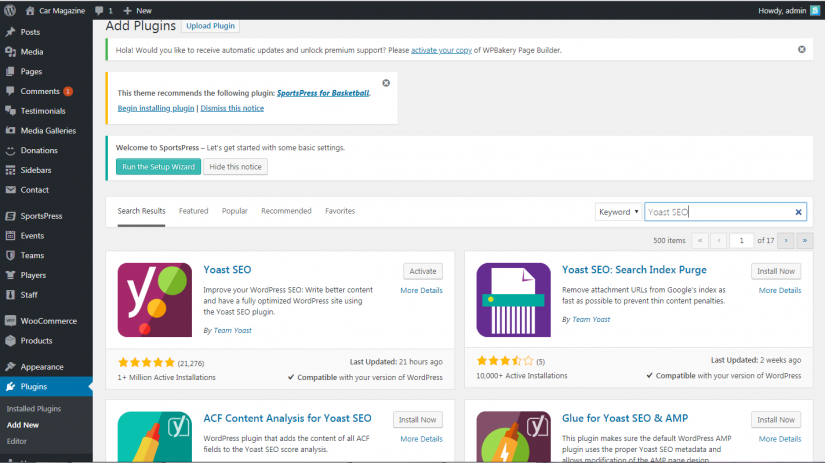
Task: Jump to last page of results
Action: (805, 240)
